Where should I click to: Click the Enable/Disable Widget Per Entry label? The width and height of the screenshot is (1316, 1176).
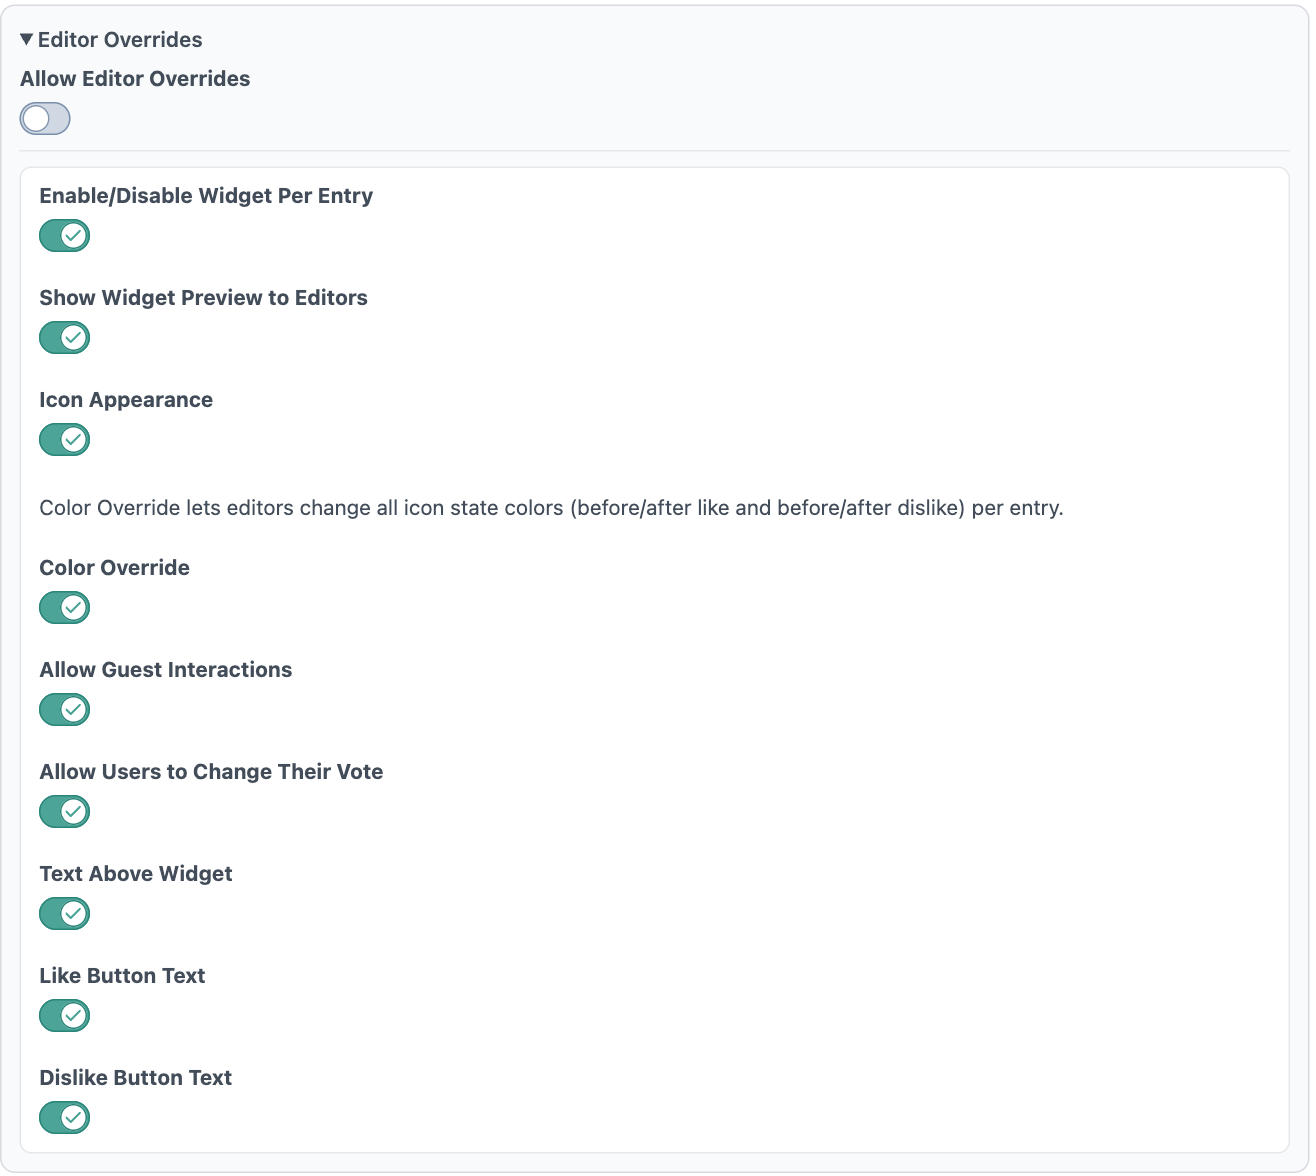205,196
